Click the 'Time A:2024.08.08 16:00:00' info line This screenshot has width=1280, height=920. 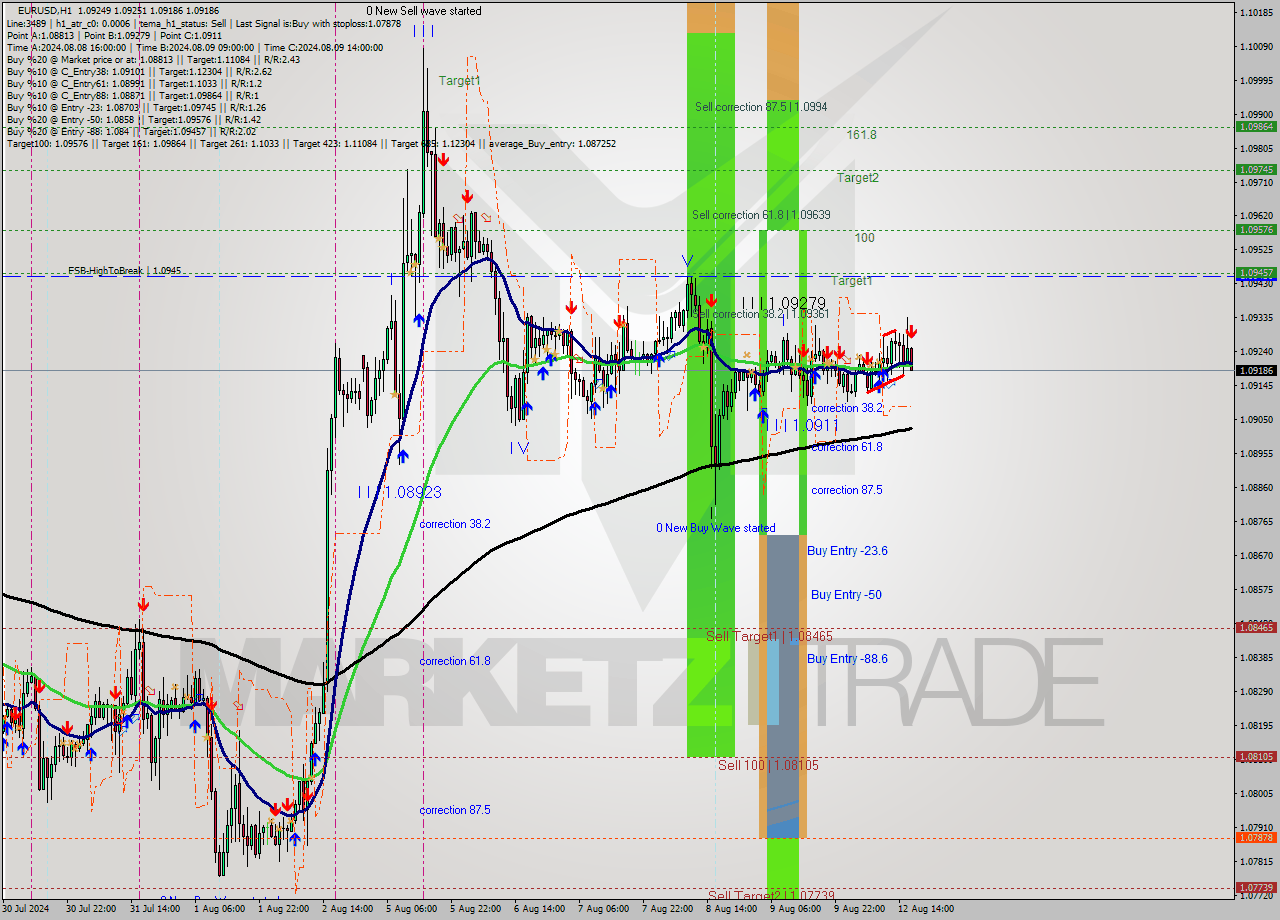point(195,47)
